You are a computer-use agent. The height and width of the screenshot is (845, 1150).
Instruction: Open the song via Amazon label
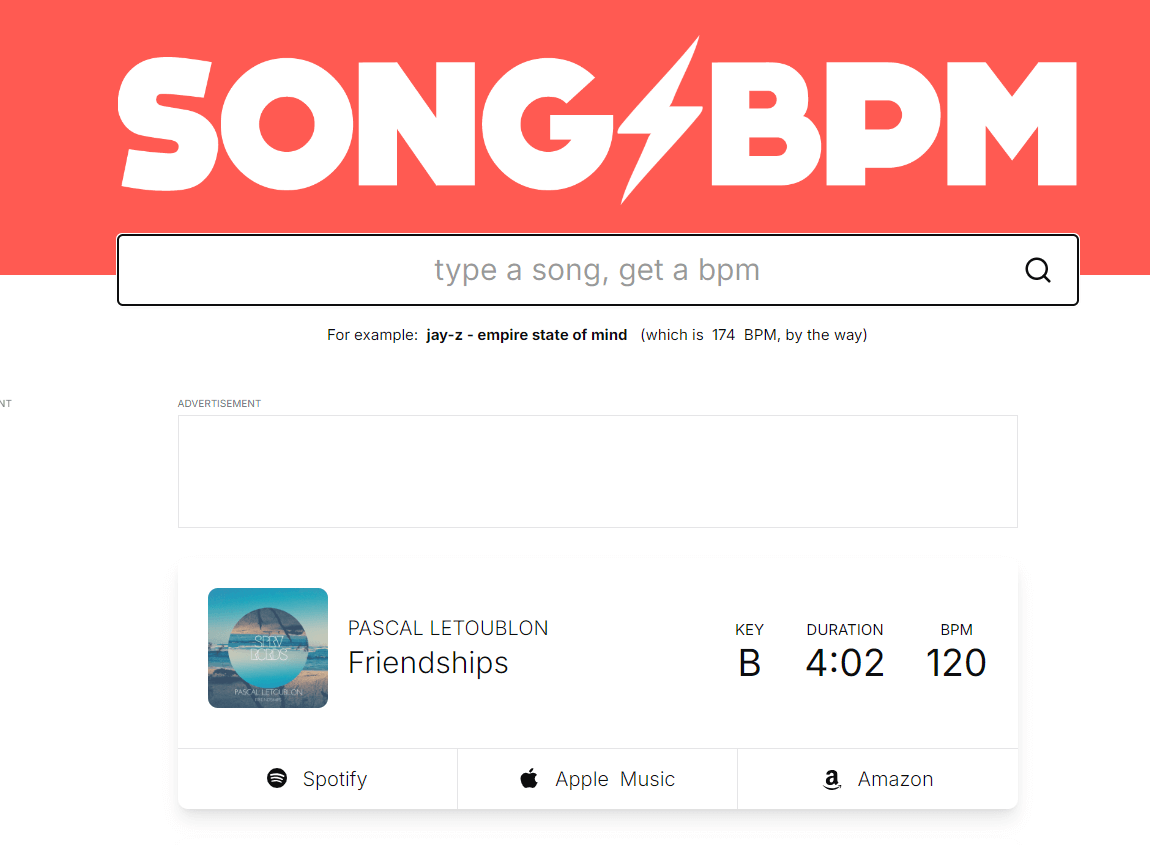[895, 779]
